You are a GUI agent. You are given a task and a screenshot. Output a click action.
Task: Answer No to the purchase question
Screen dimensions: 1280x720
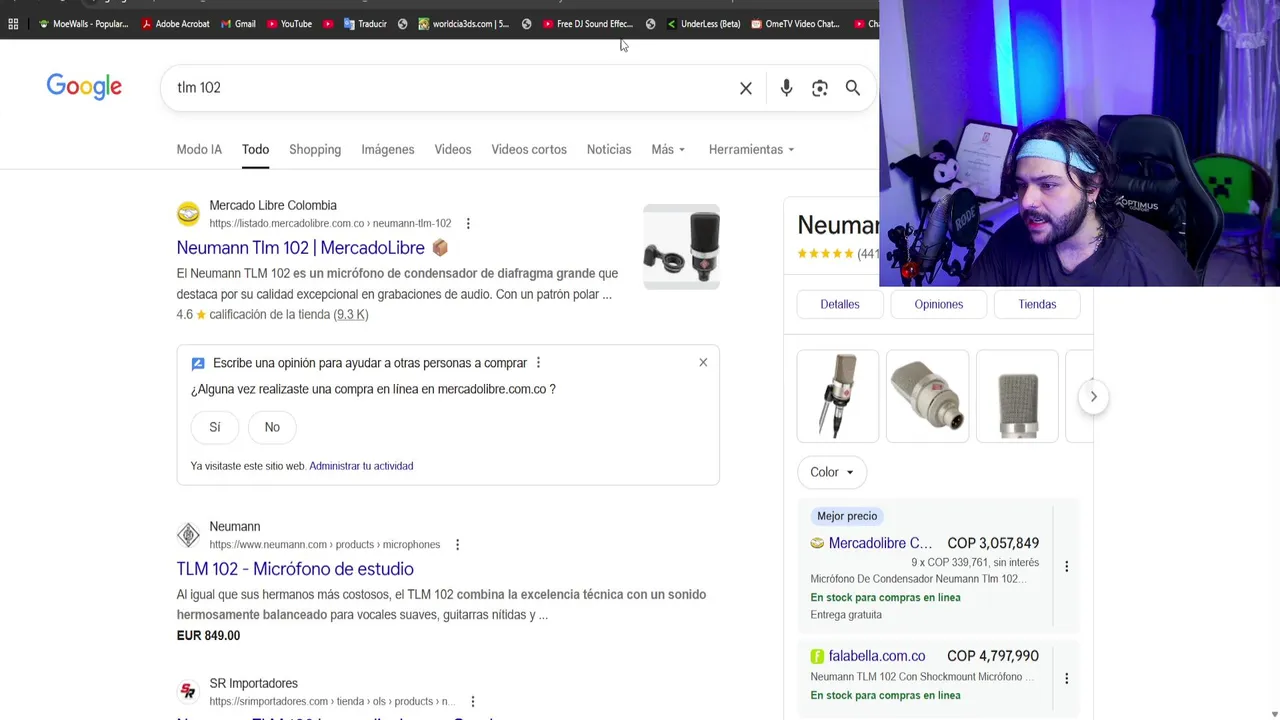point(272,427)
